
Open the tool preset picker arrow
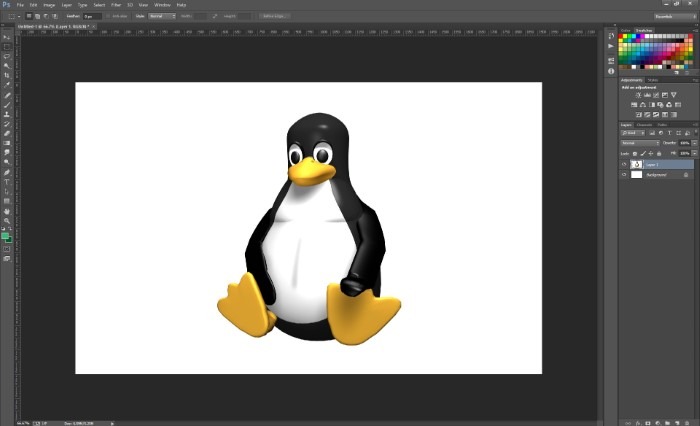click(19, 16)
